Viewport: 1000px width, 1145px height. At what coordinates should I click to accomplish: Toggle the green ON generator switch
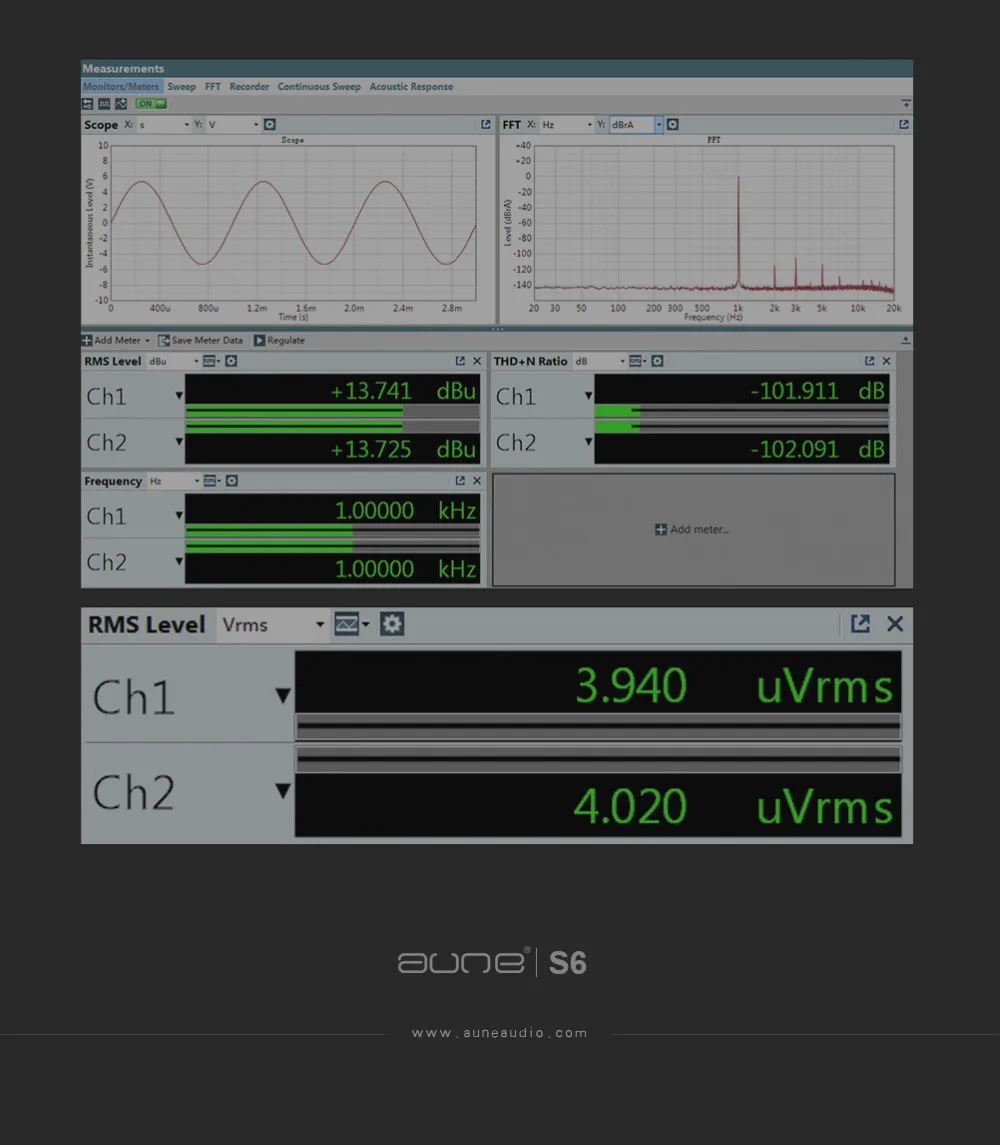(150, 104)
